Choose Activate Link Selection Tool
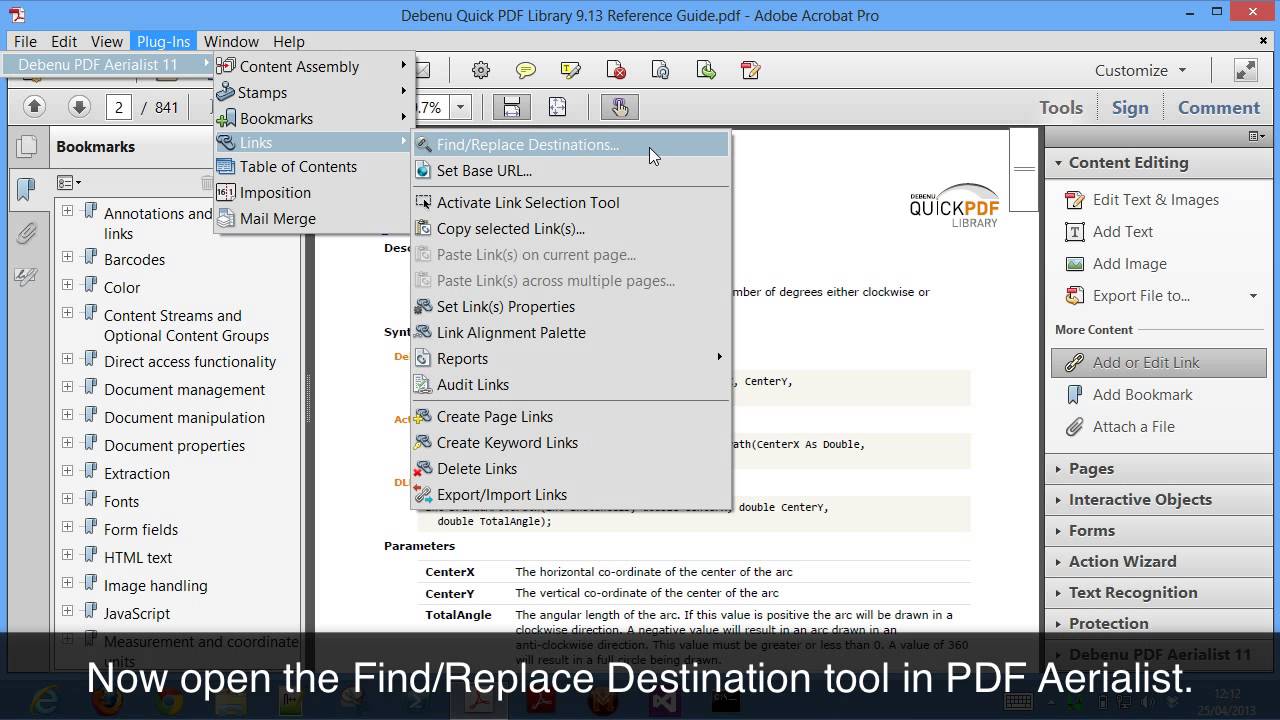 [571, 202]
